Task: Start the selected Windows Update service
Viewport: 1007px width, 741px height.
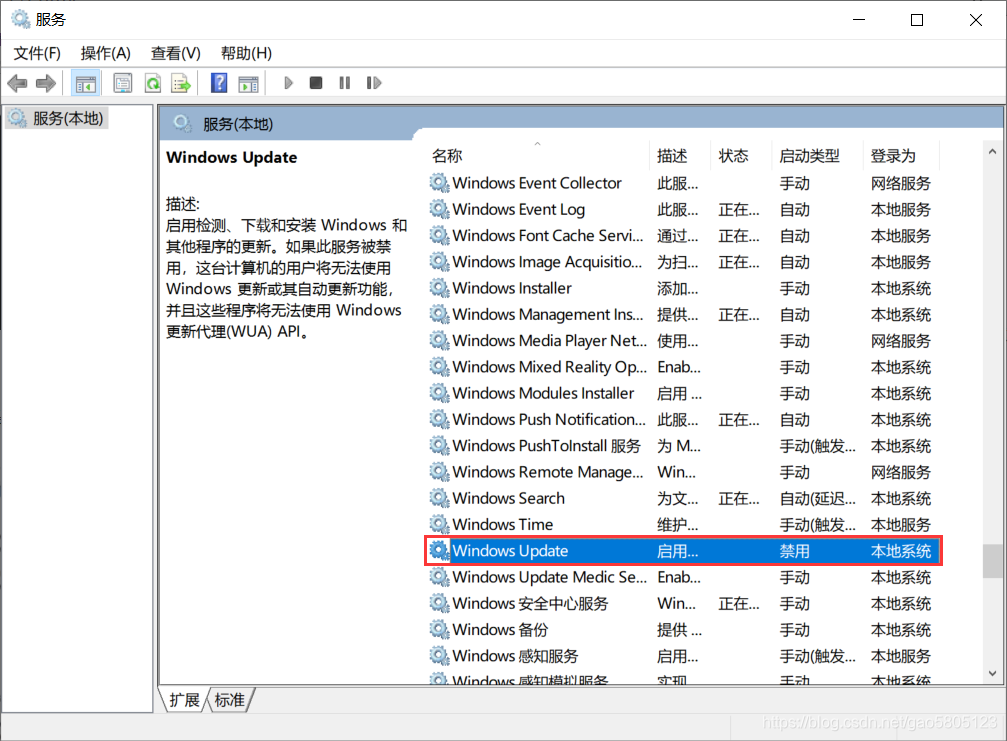Action: click(288, 83)
